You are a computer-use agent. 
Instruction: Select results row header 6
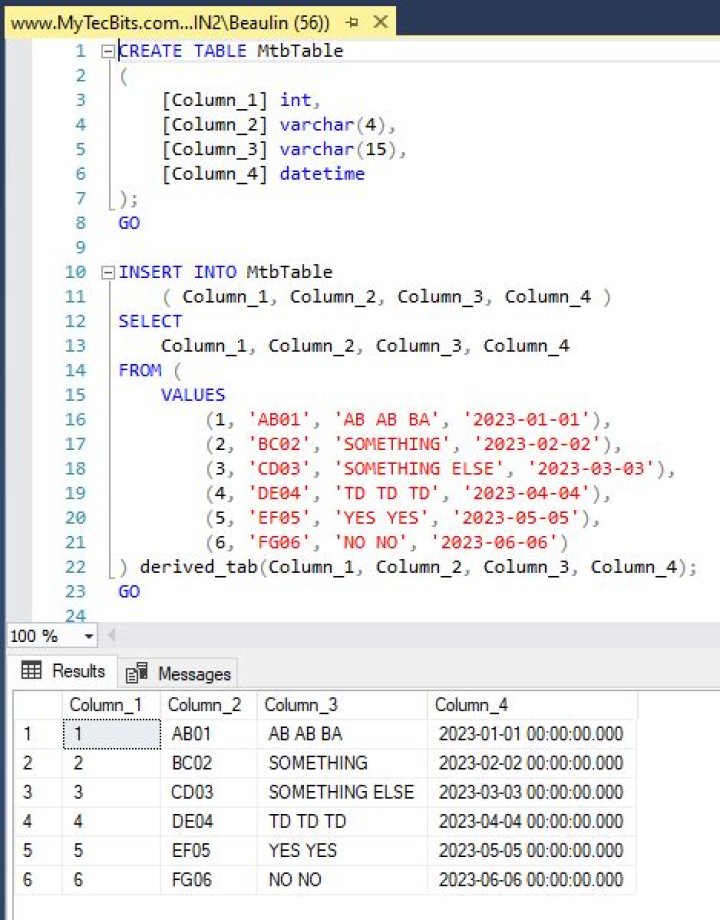point(38,880)
